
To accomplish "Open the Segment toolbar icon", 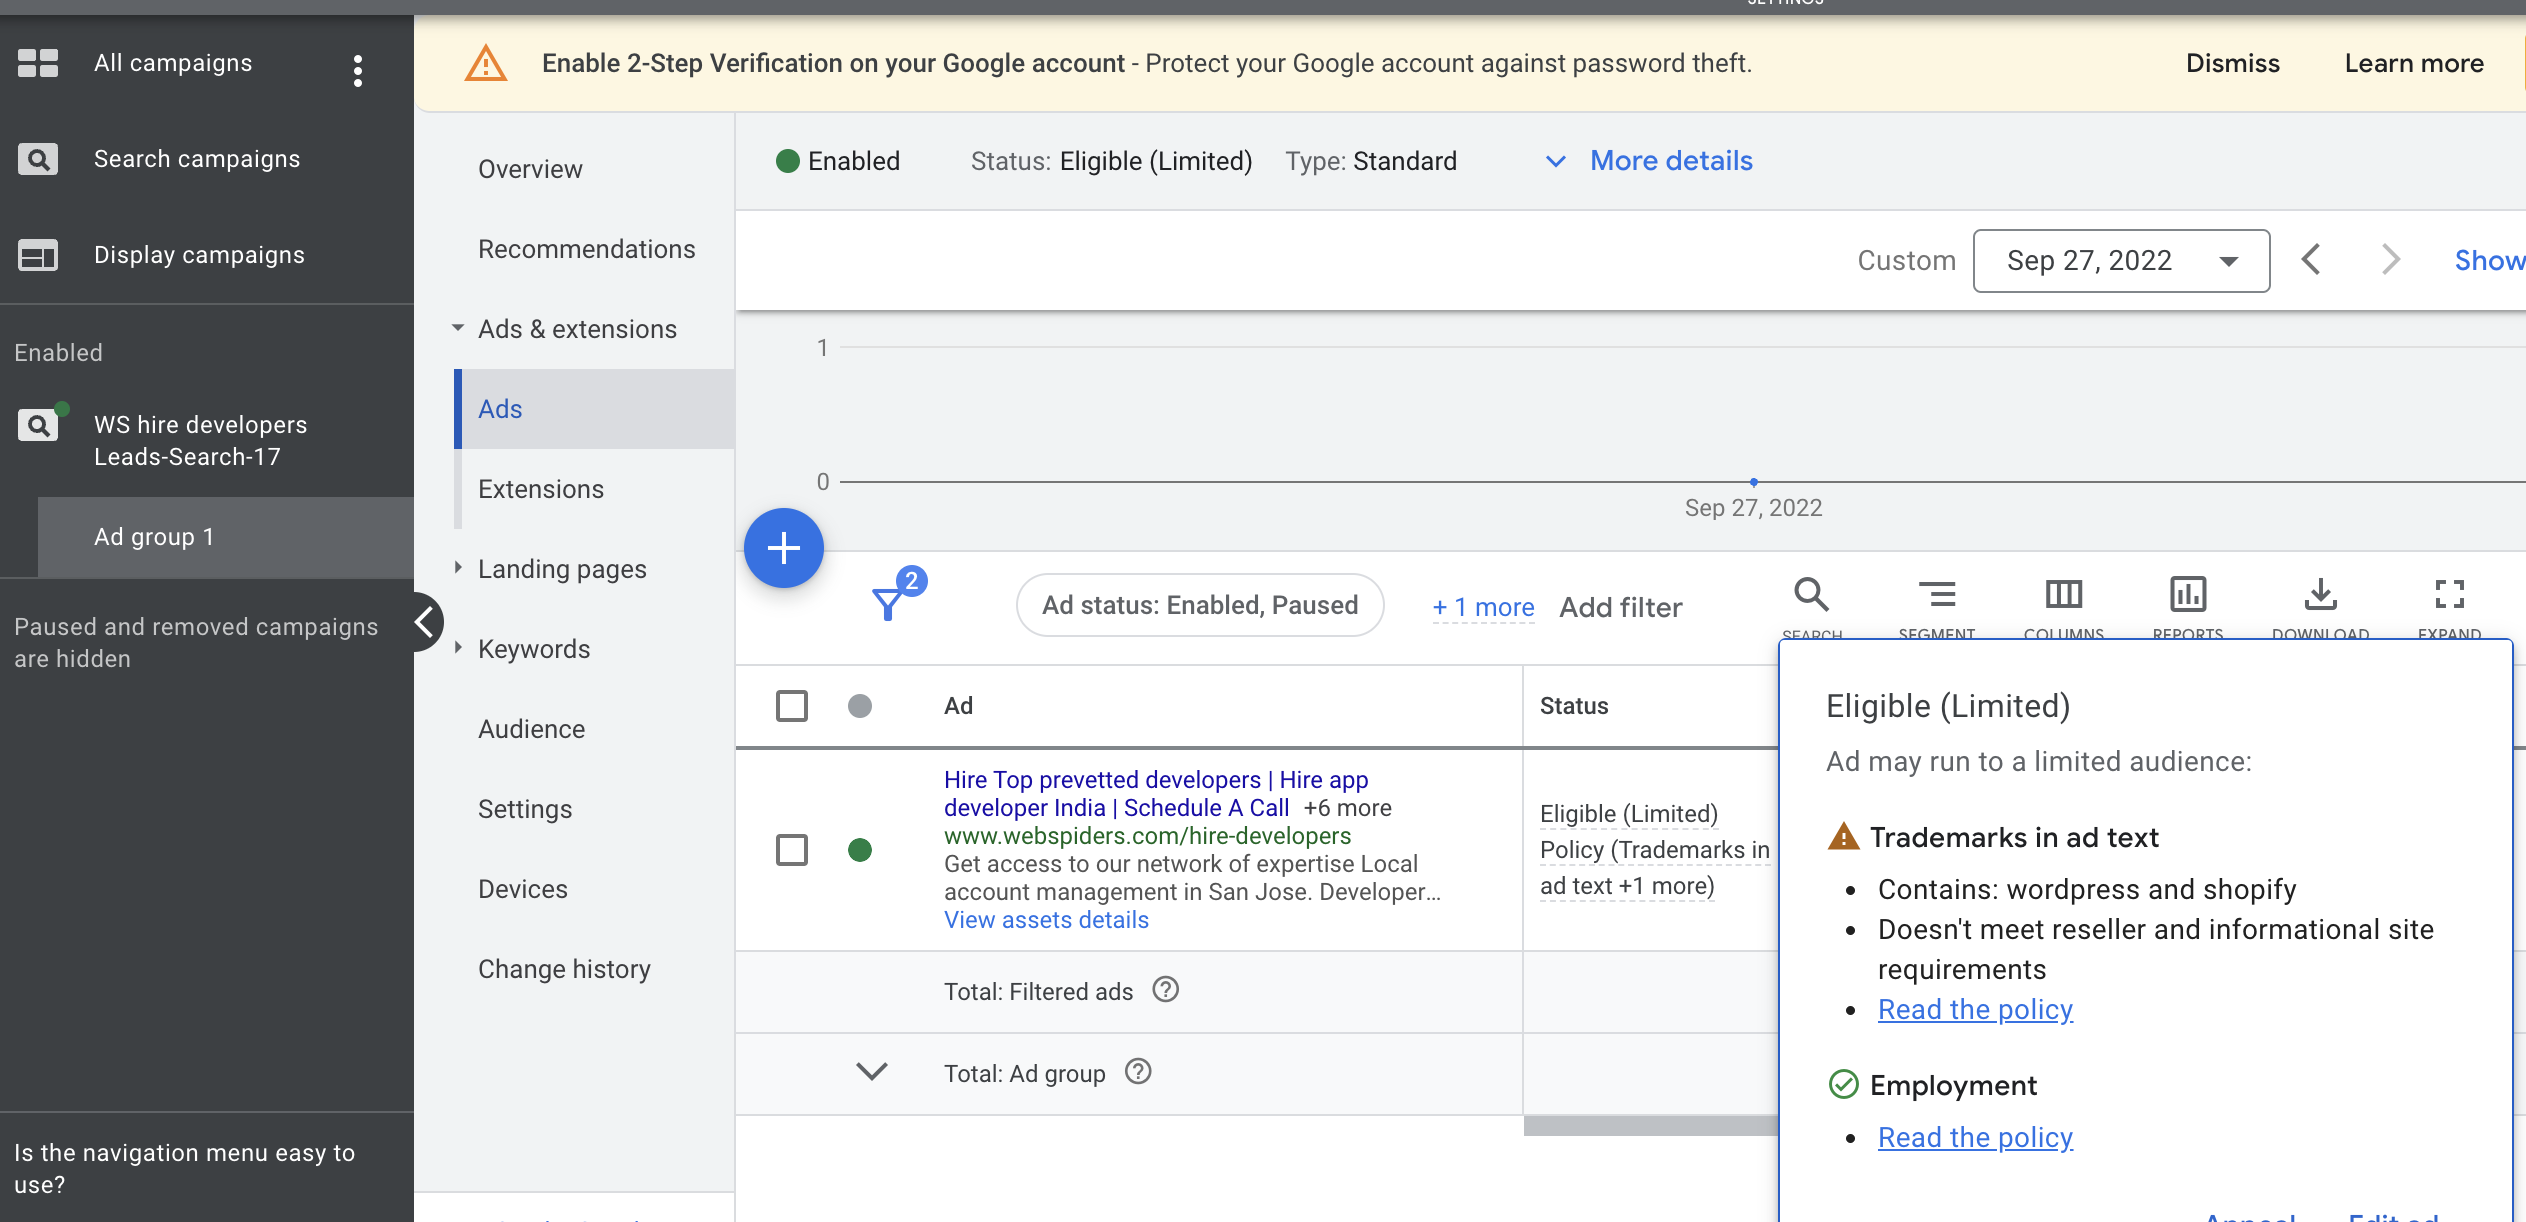I will (x=1936, y=596).
